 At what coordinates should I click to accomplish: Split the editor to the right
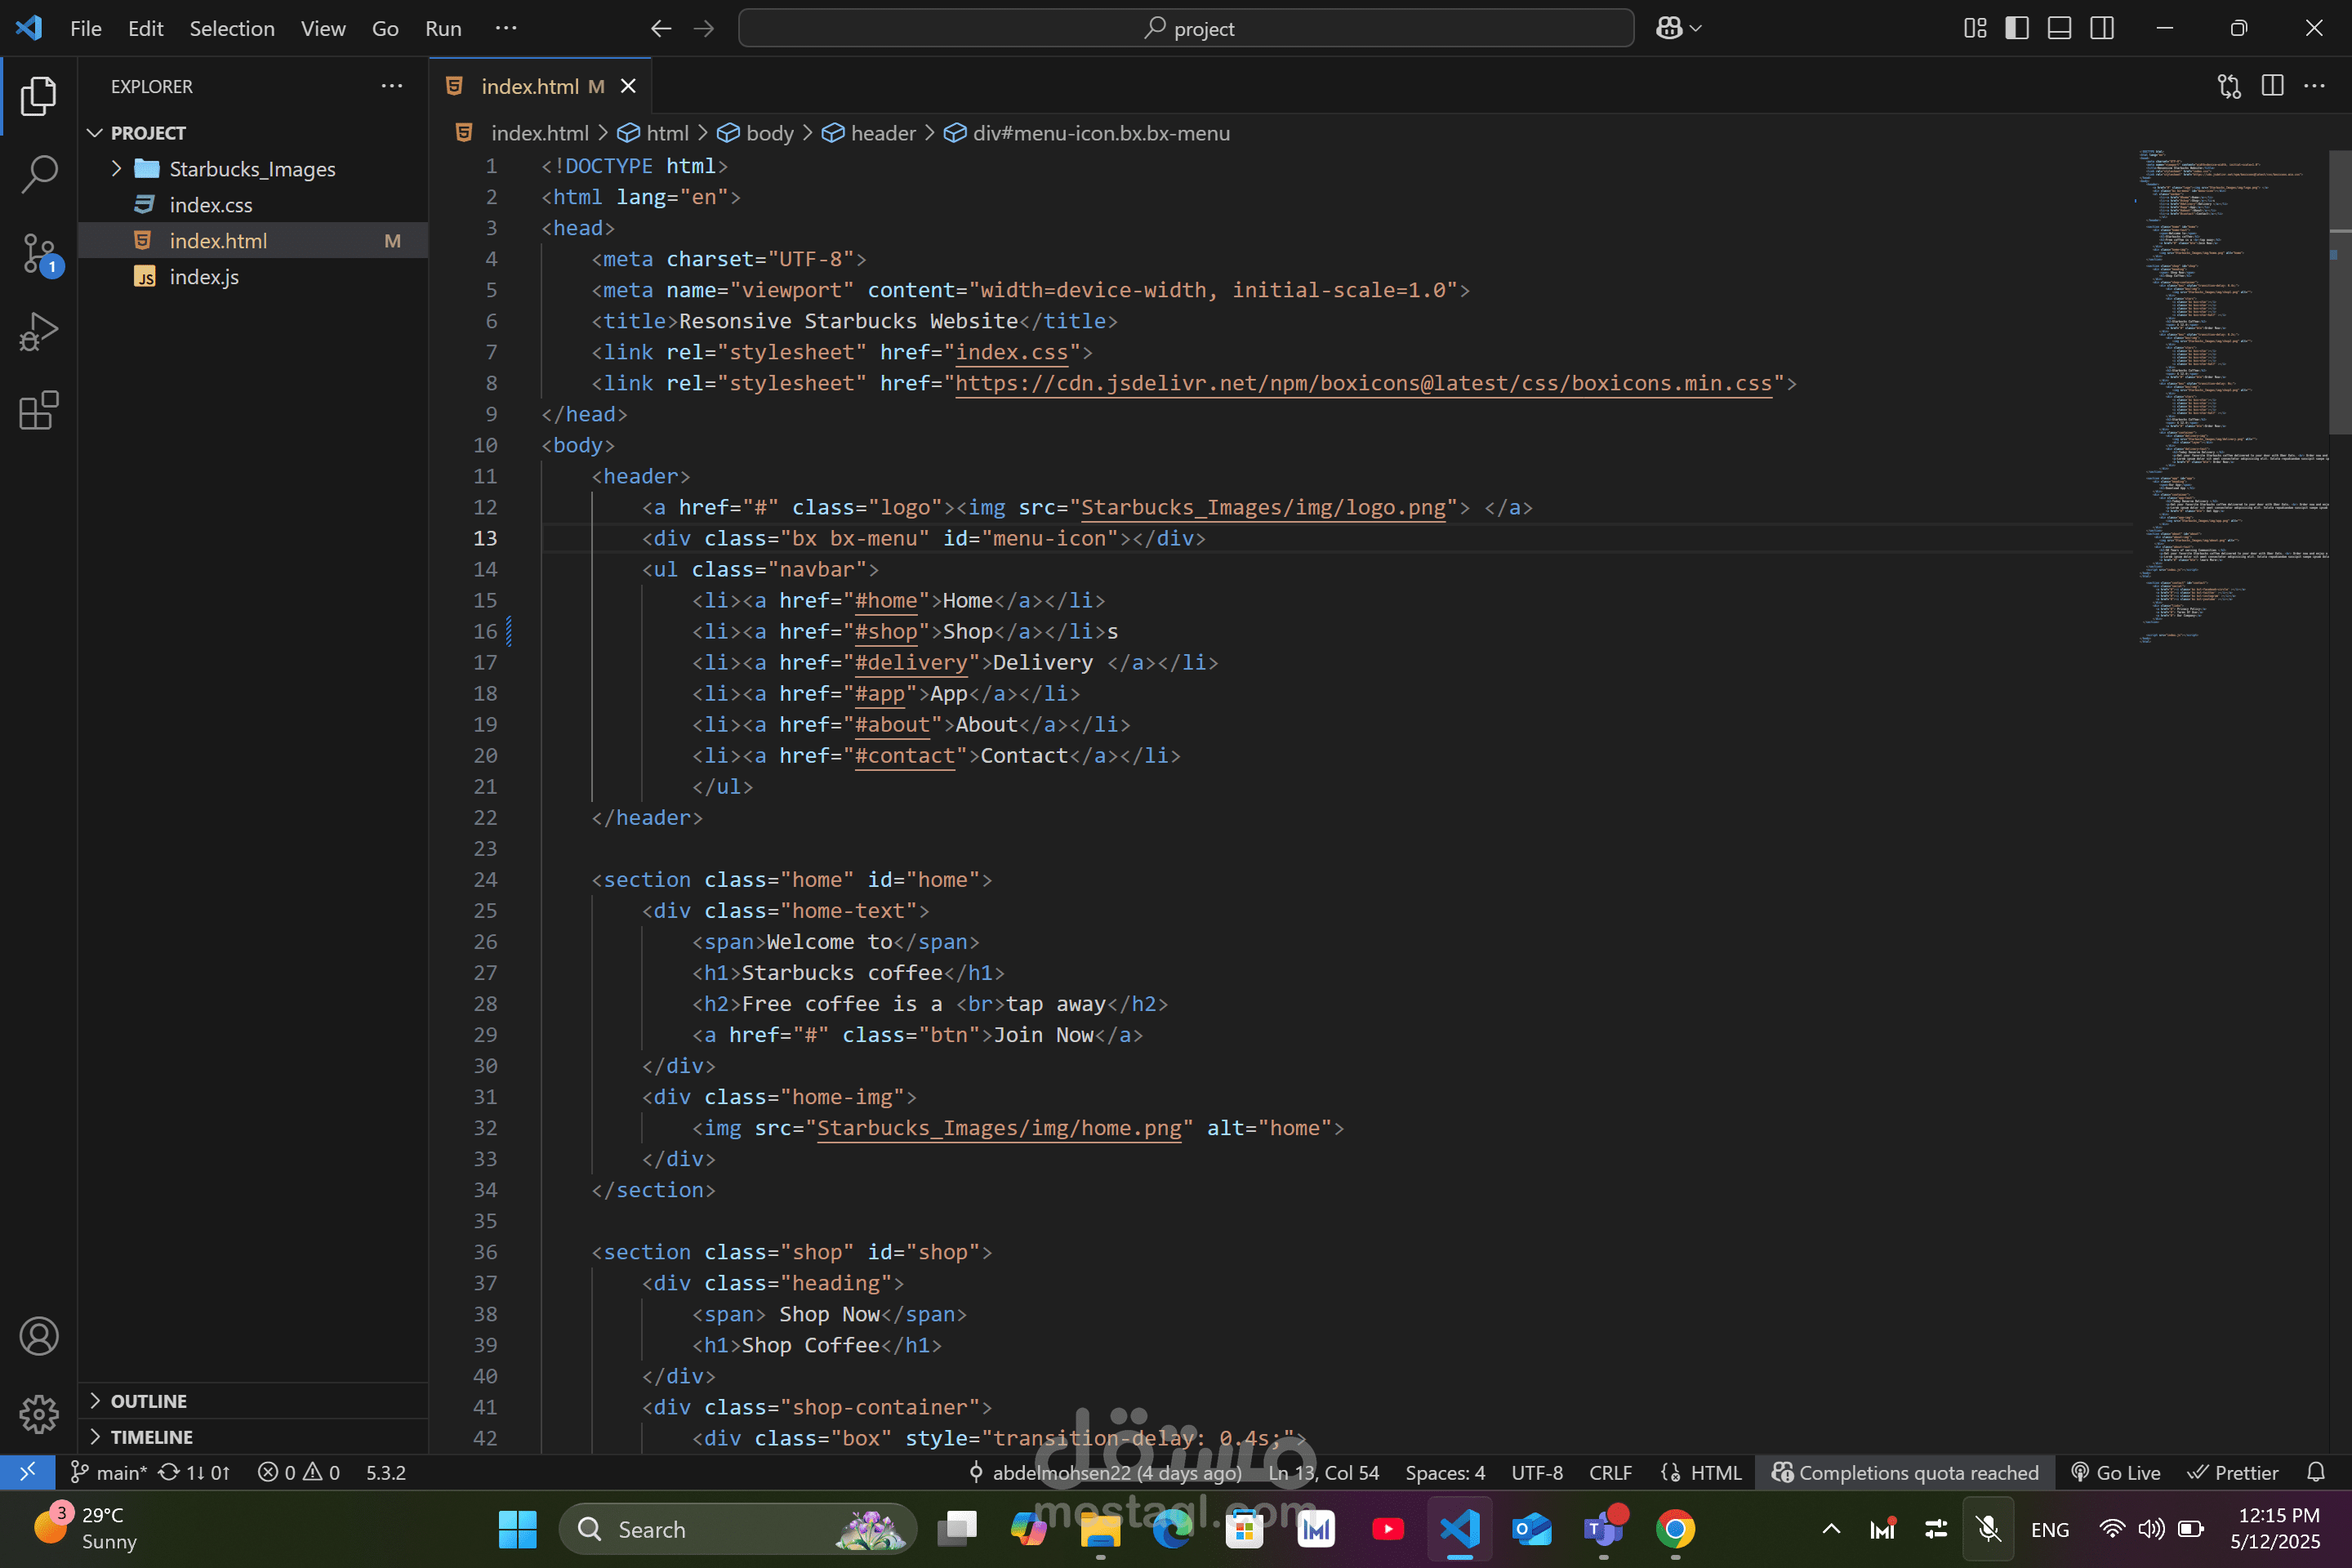click(x=2272, y=86)
